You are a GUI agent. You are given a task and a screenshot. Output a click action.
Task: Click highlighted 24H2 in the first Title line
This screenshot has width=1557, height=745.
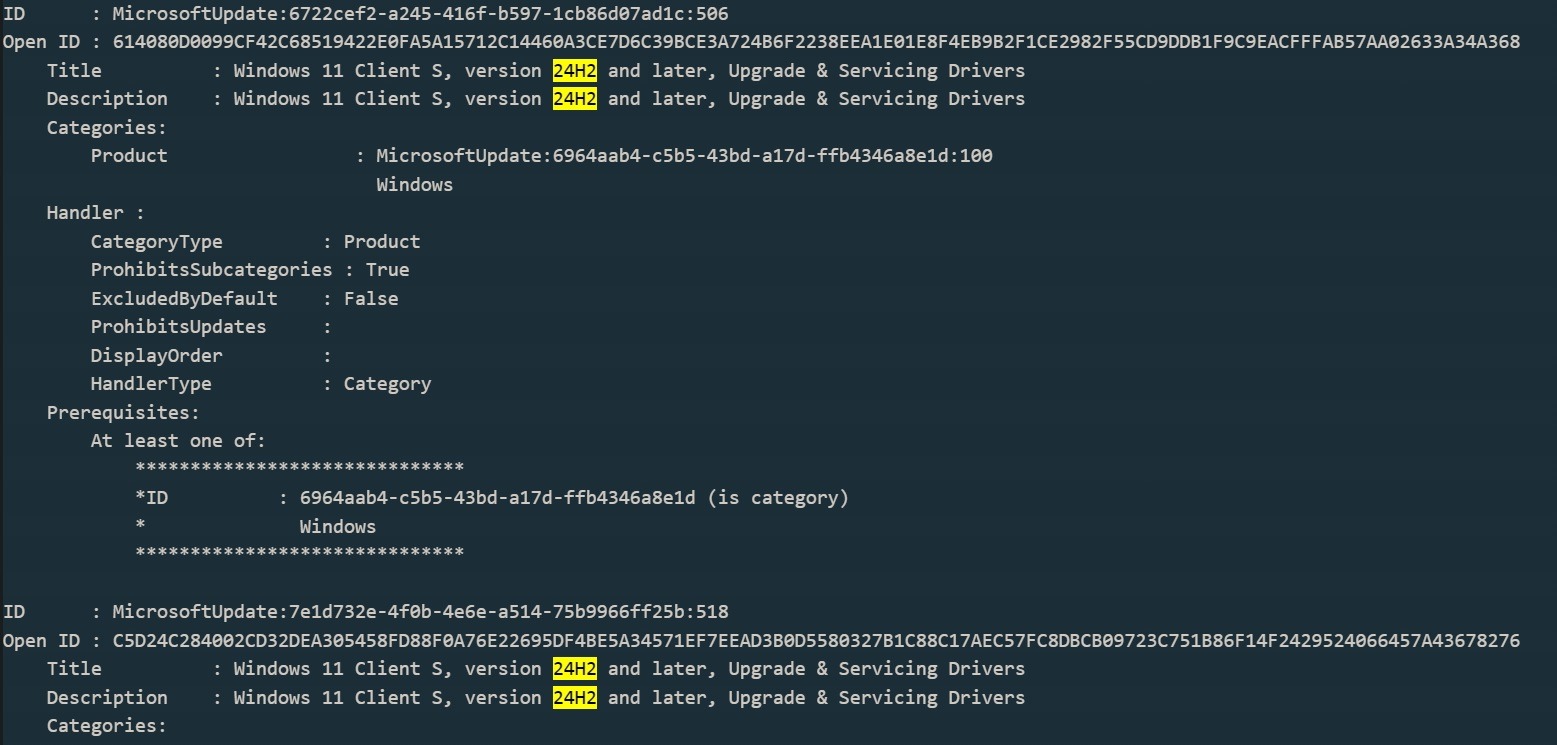[574, 71]
